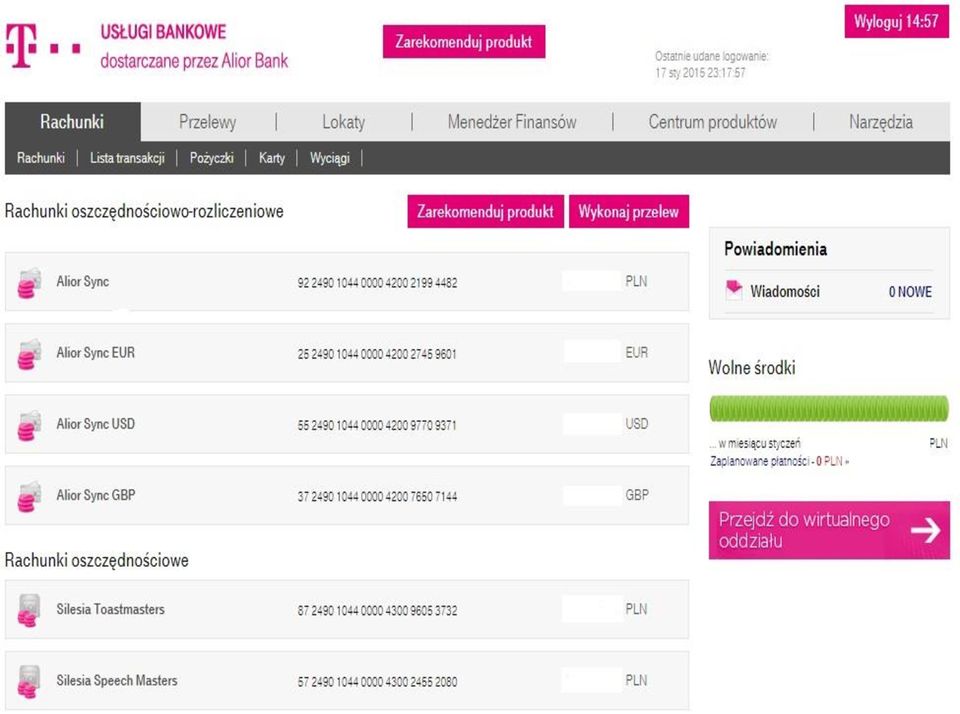Image resolution: width=960 pixels, height=714 pixels.
Task: Open the Centrum produktów tab
Action: (713, 122)
